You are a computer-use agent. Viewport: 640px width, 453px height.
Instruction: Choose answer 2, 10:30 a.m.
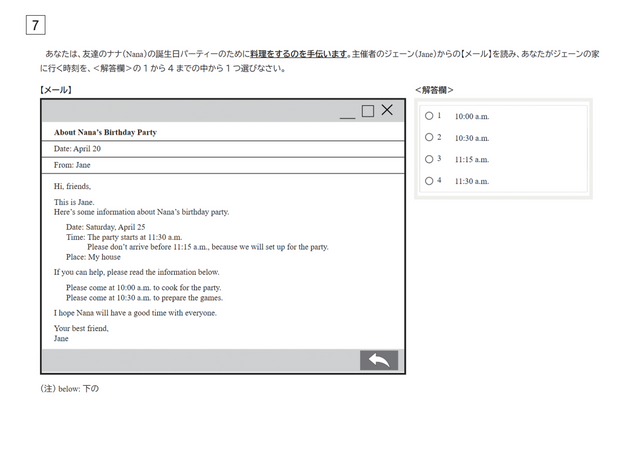(x=429, y=138)
